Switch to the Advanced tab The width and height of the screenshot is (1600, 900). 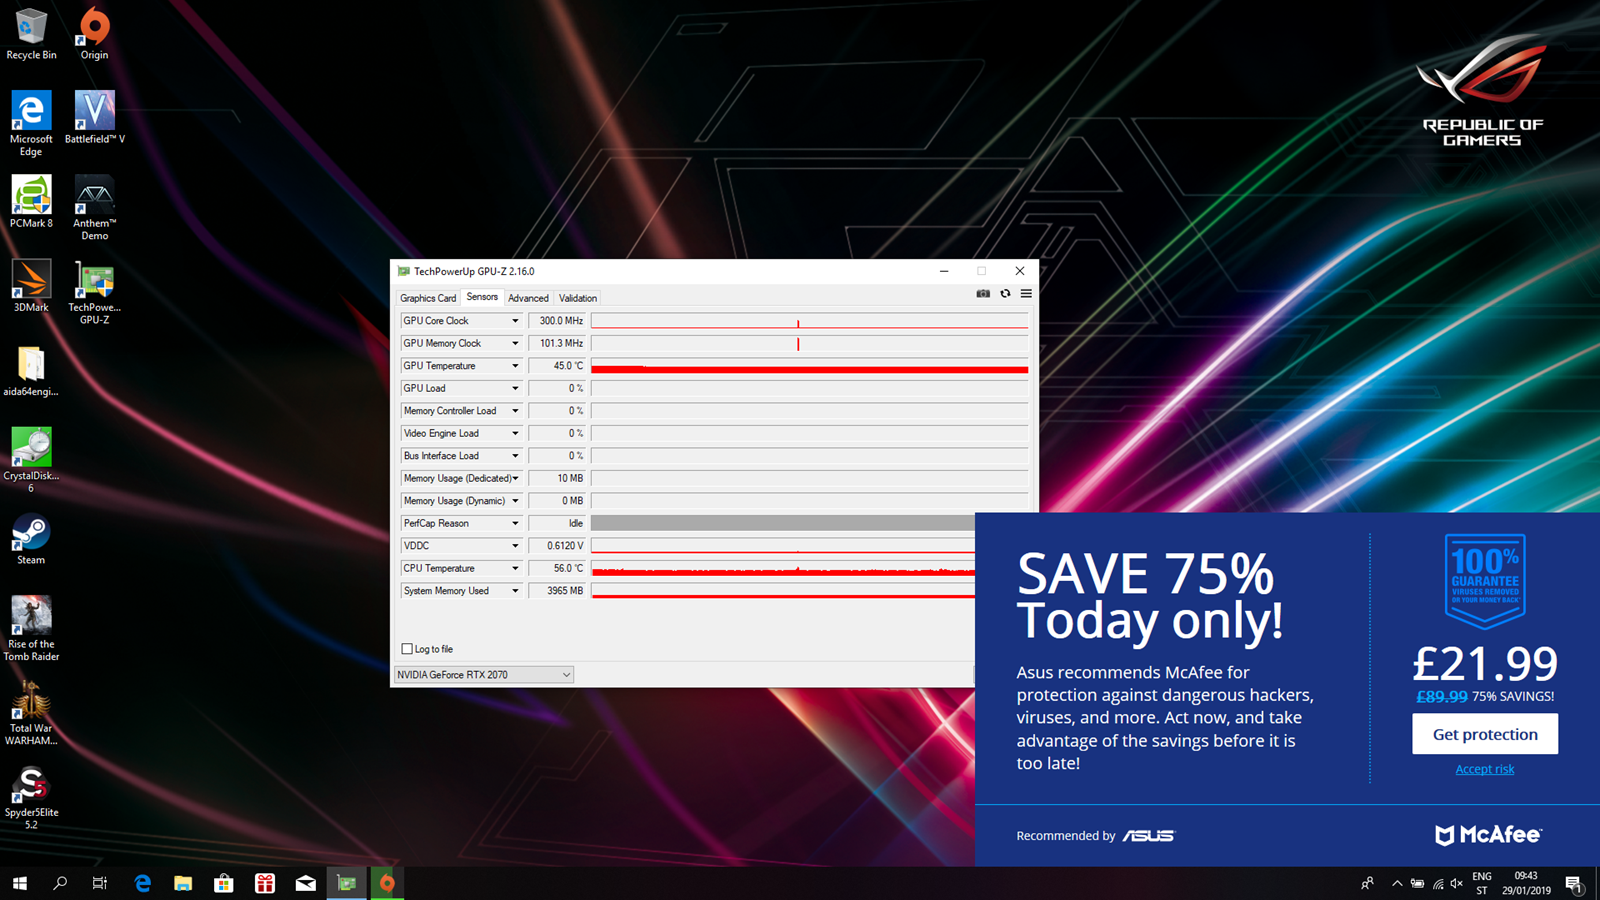[528, 298]
